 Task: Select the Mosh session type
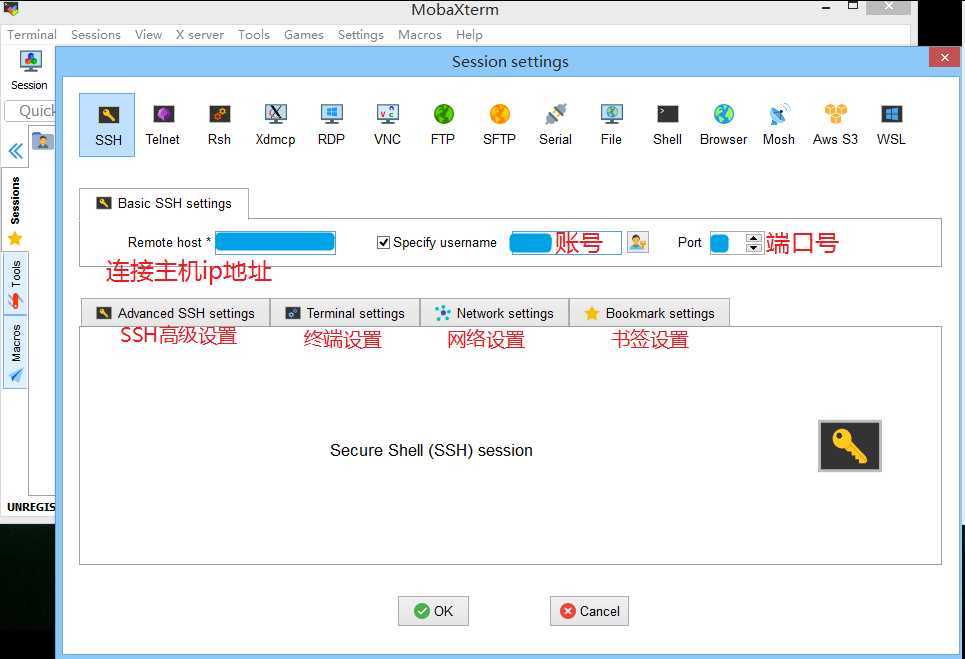click(779, 125)
